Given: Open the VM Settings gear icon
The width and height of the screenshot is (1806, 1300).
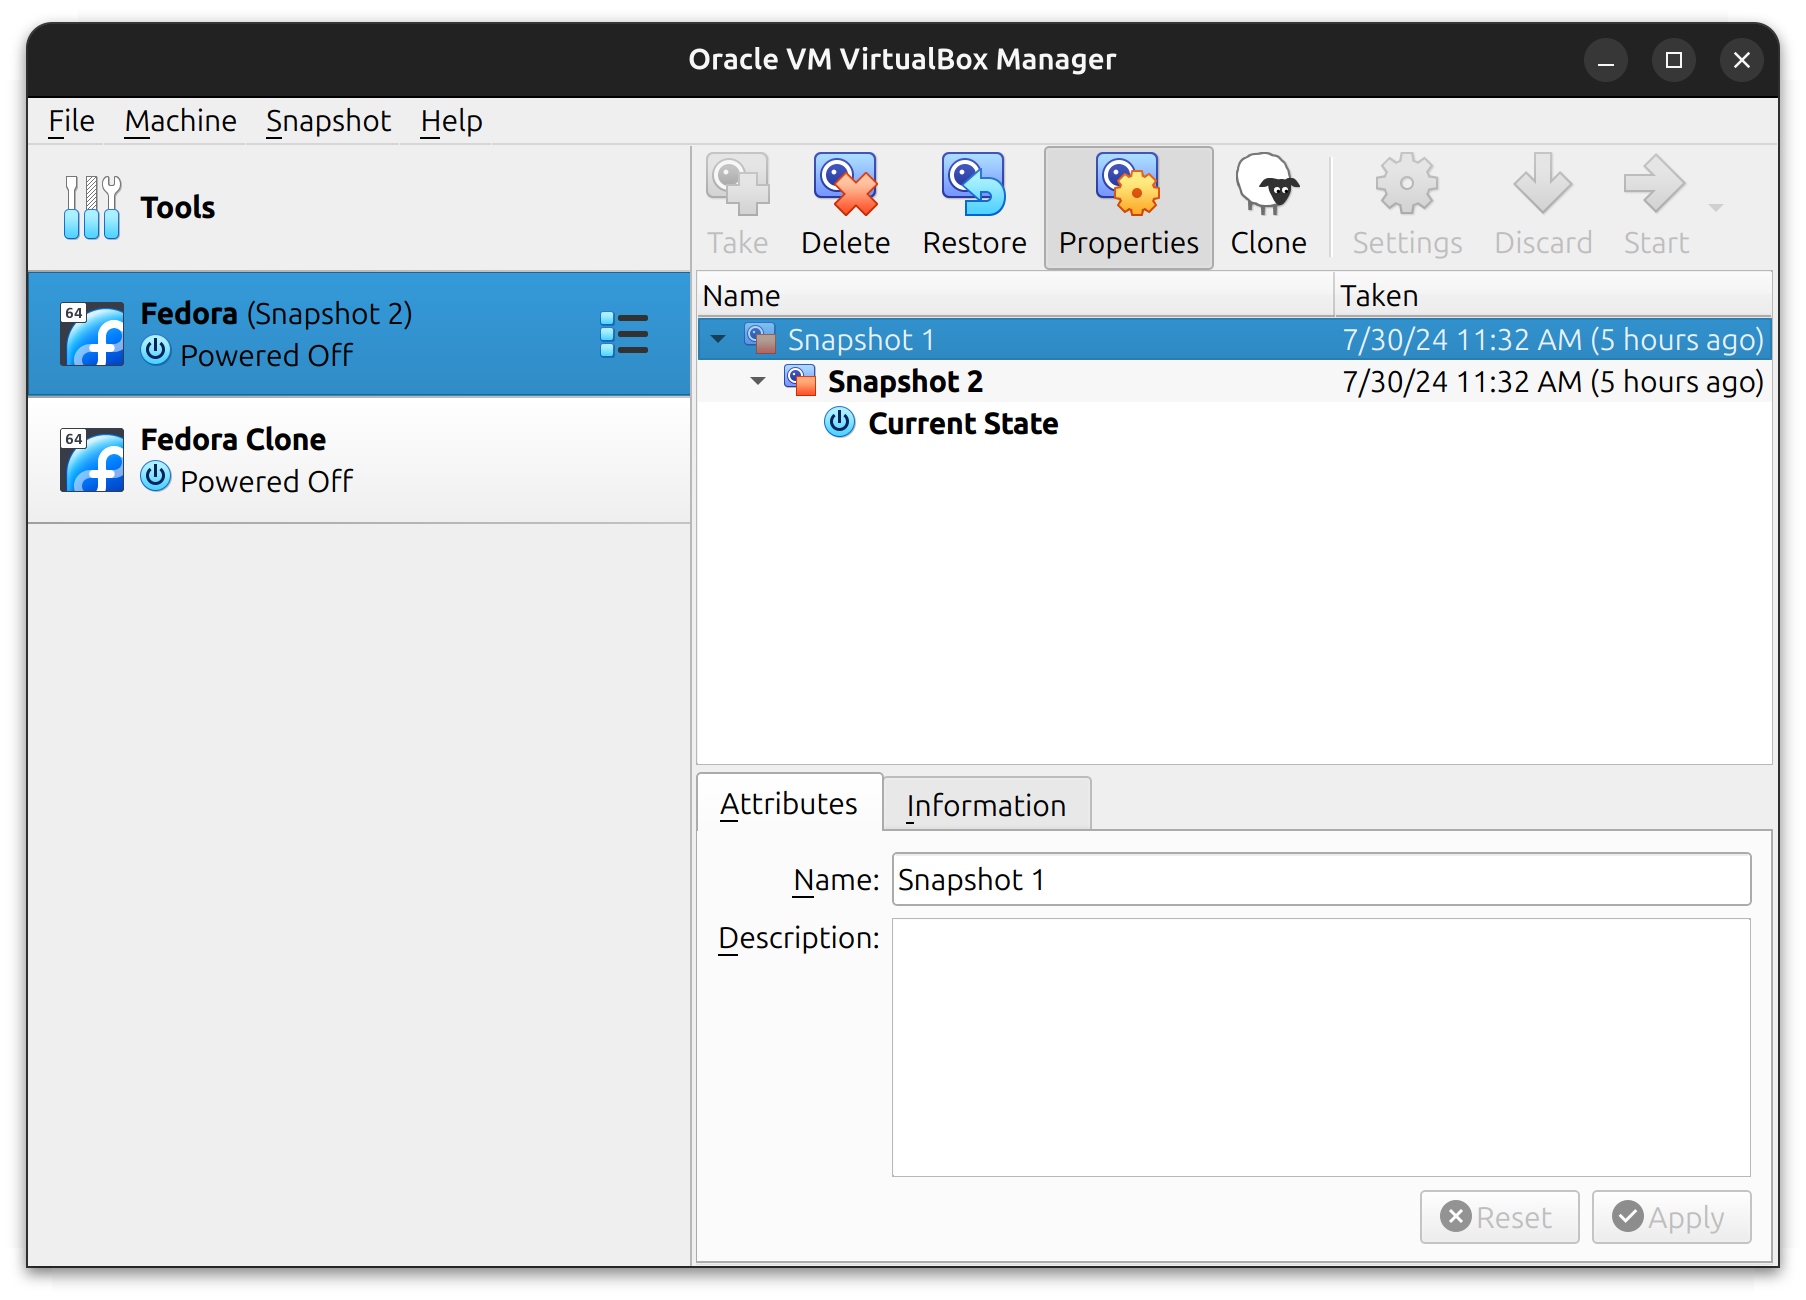Looking at the screenshot, I should 1406,185.
